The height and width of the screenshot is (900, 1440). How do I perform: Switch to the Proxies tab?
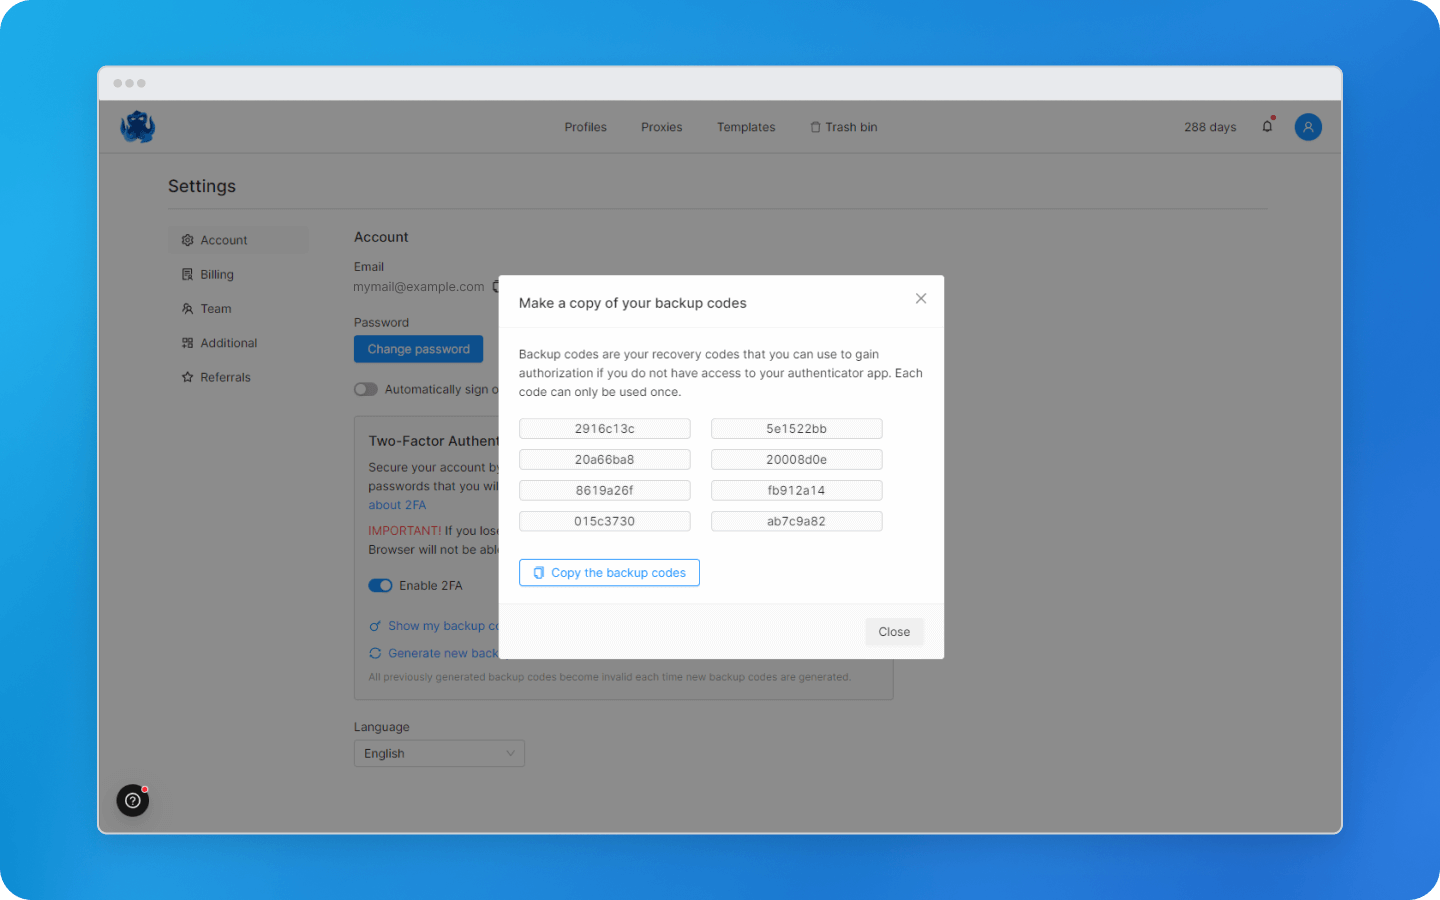661,127
